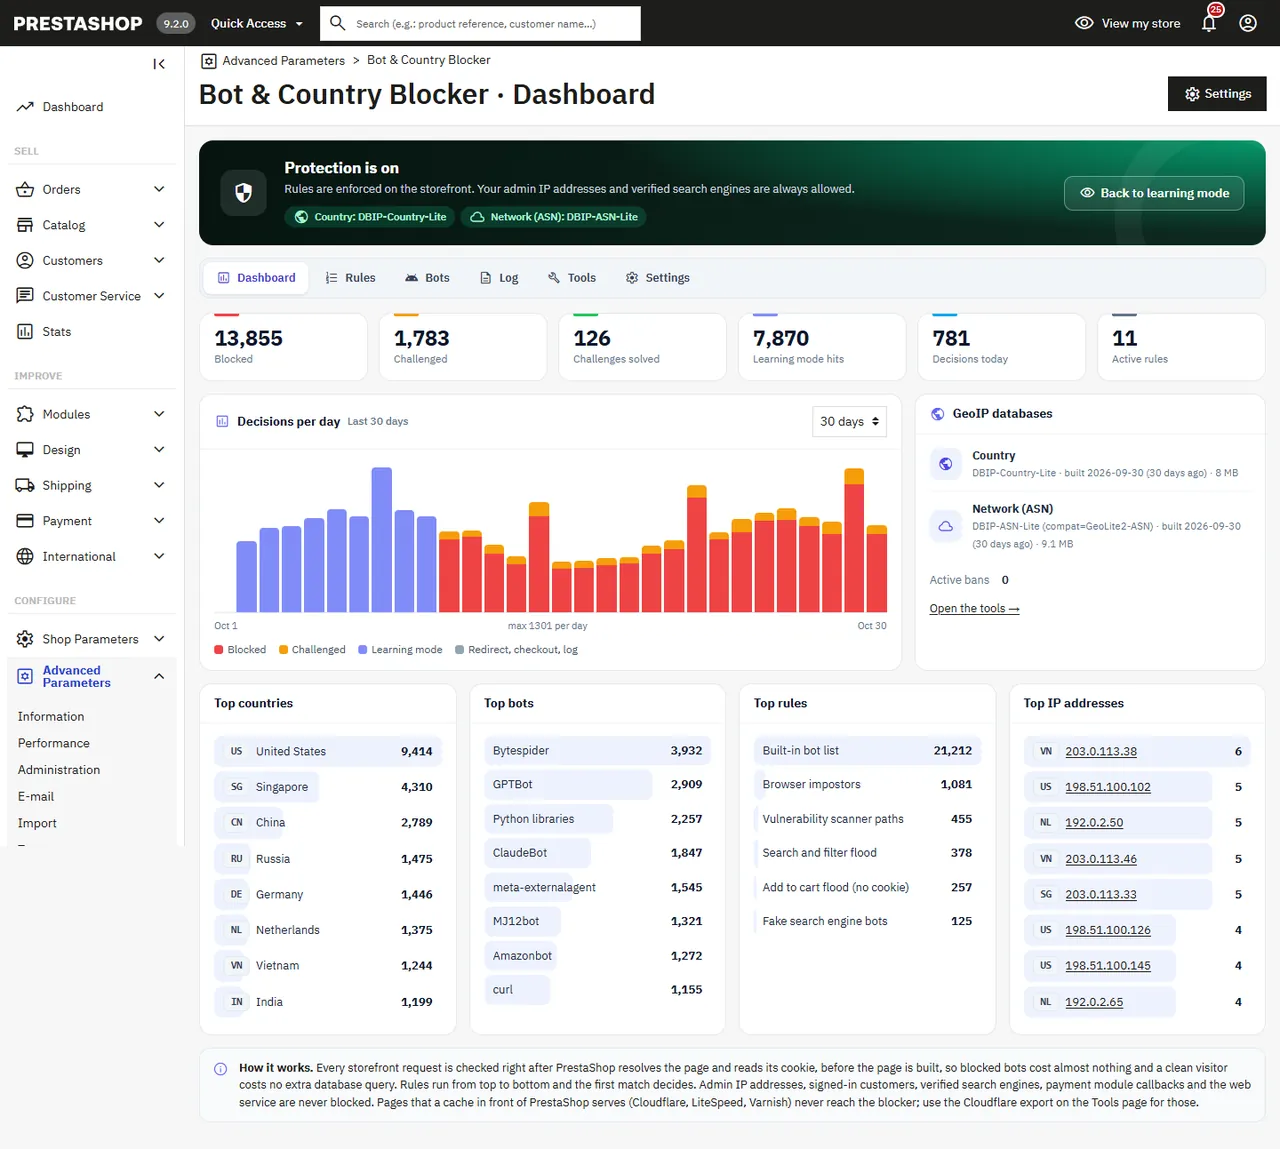Image resolution: width=1280 pixels, height=1149 pixels.
Task: Open IP address 203.0.113.38 link
Action: (1101, 751)
